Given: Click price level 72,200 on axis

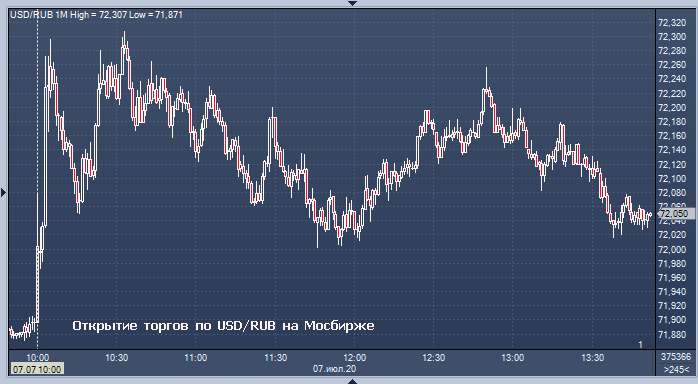Looking at the screenshot, I should [x=672, y=108].
